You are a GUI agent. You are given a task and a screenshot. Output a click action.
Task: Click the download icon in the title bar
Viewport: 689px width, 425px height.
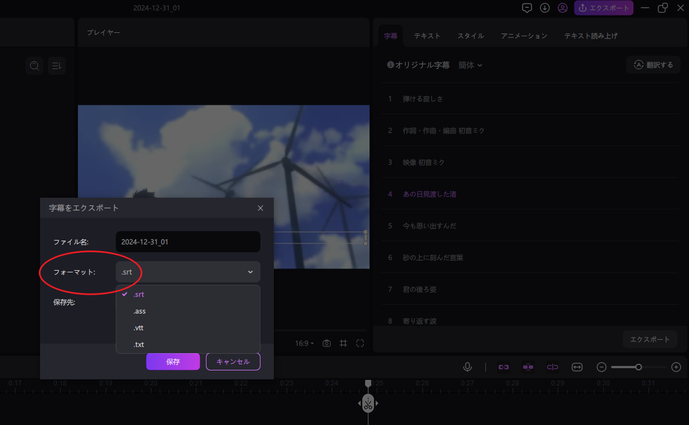(x=545, y=8)
